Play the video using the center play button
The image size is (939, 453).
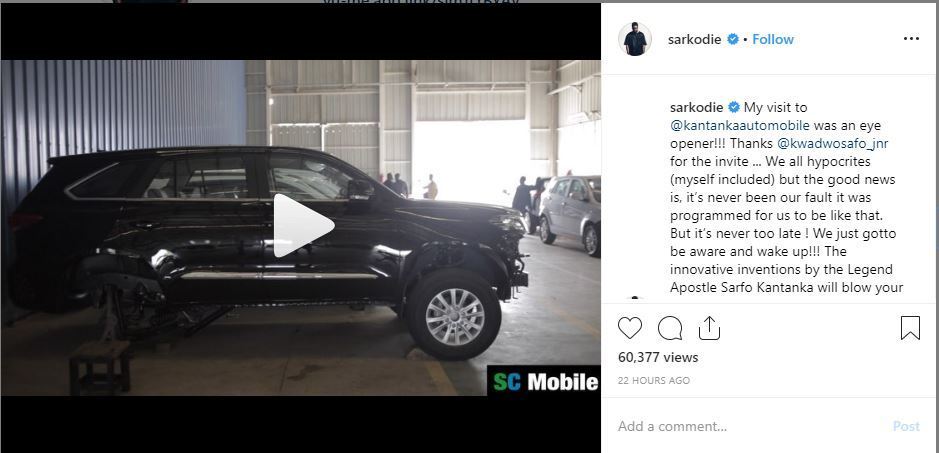(303, 226)
